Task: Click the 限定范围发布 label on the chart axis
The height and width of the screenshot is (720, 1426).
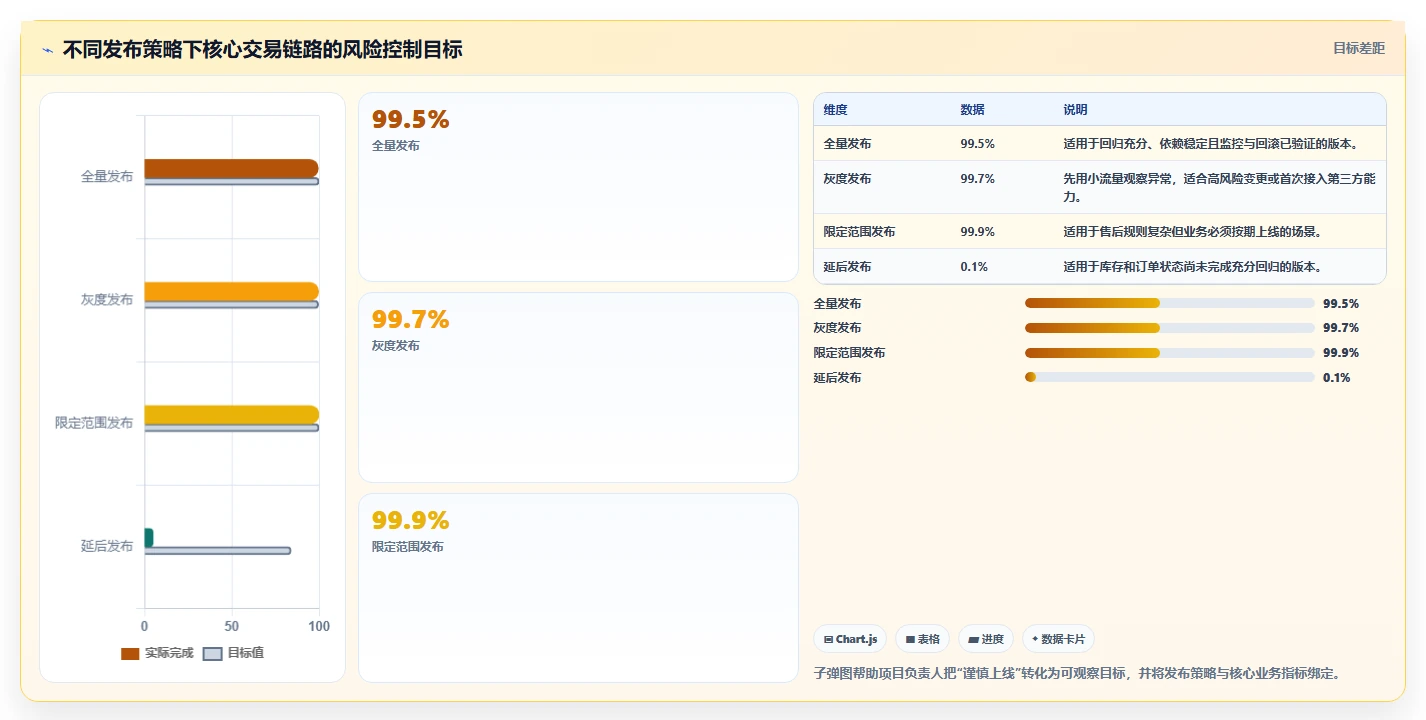Action: [x=94, y=423]
